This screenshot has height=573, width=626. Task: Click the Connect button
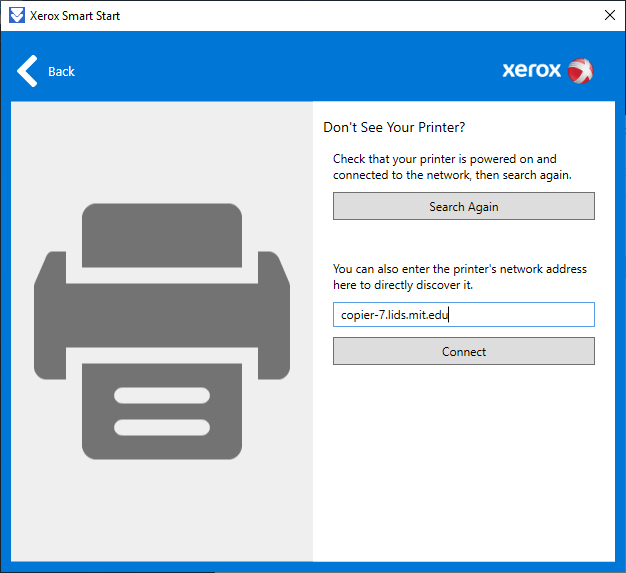point(464,351)
